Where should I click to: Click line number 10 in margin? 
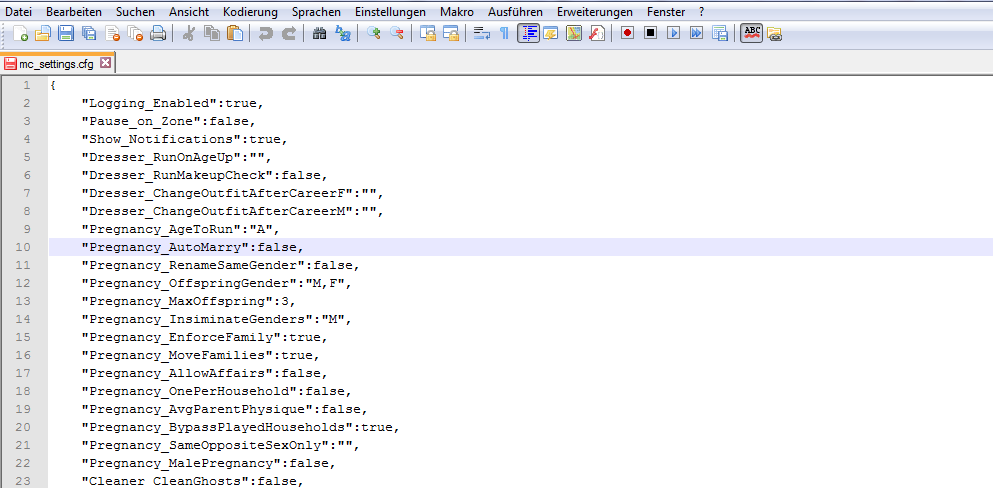23,247
